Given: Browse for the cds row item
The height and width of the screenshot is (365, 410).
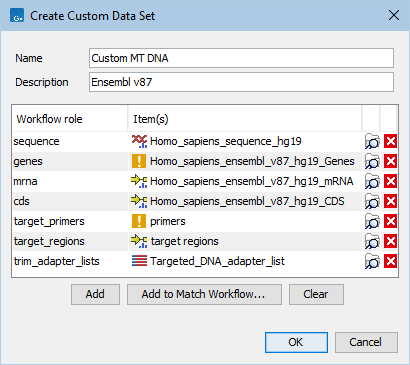Looking at the screenshot, I should pyautogui.click(x=372, y=201).
